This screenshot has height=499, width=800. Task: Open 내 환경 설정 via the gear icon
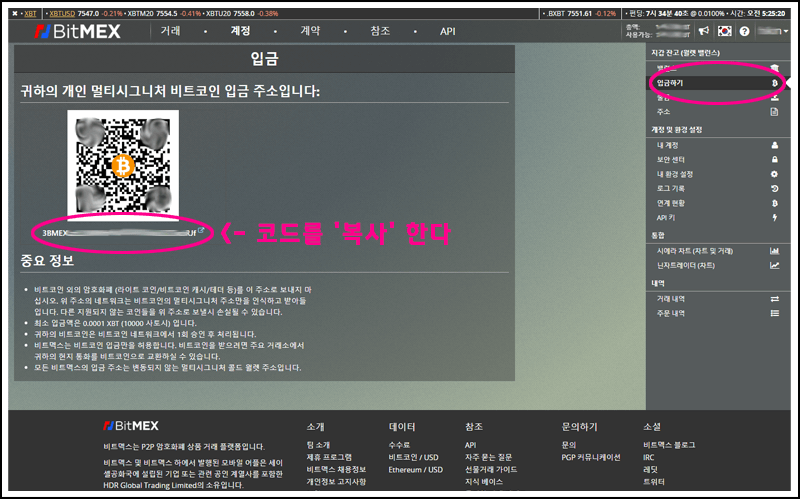(x=774, y=174)
